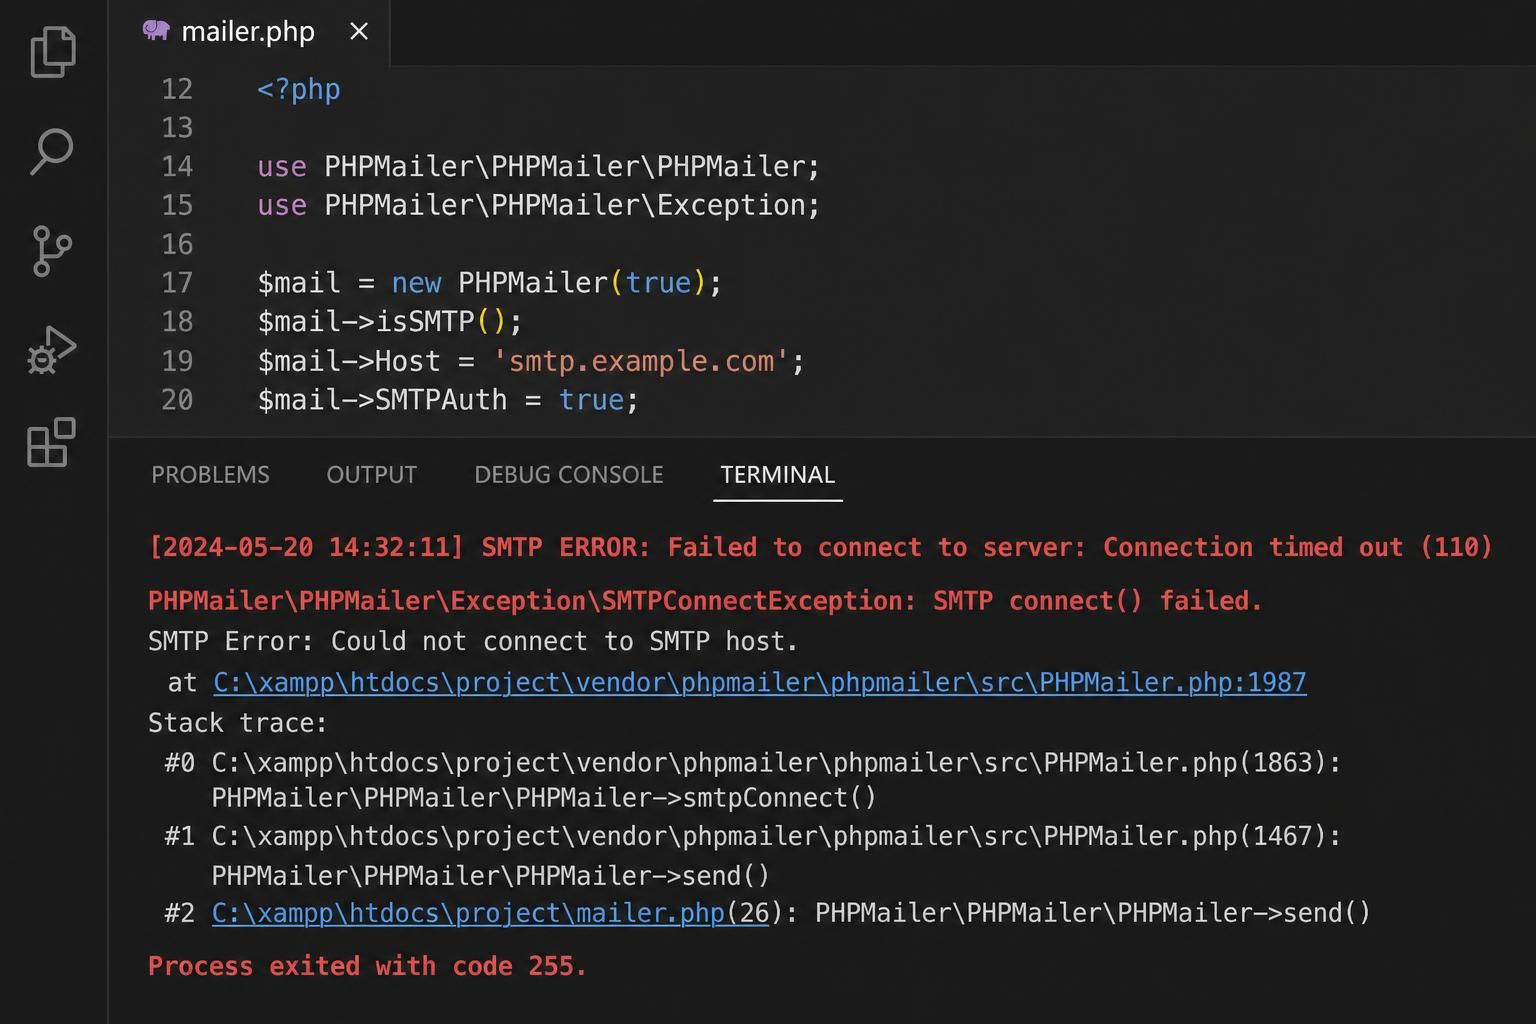Click line number 17 in the gutter
1536x1024 pixels.
point(177,283)
